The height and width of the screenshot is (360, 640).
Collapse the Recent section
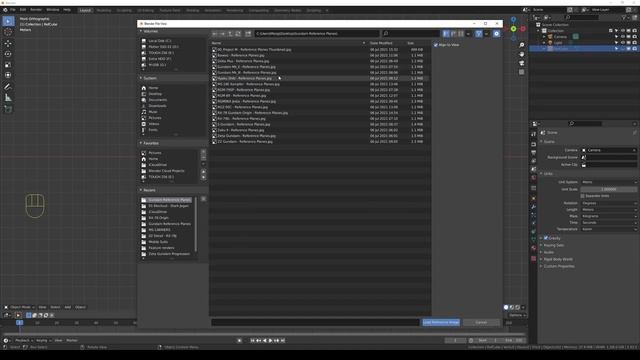[x=141, y=190]
